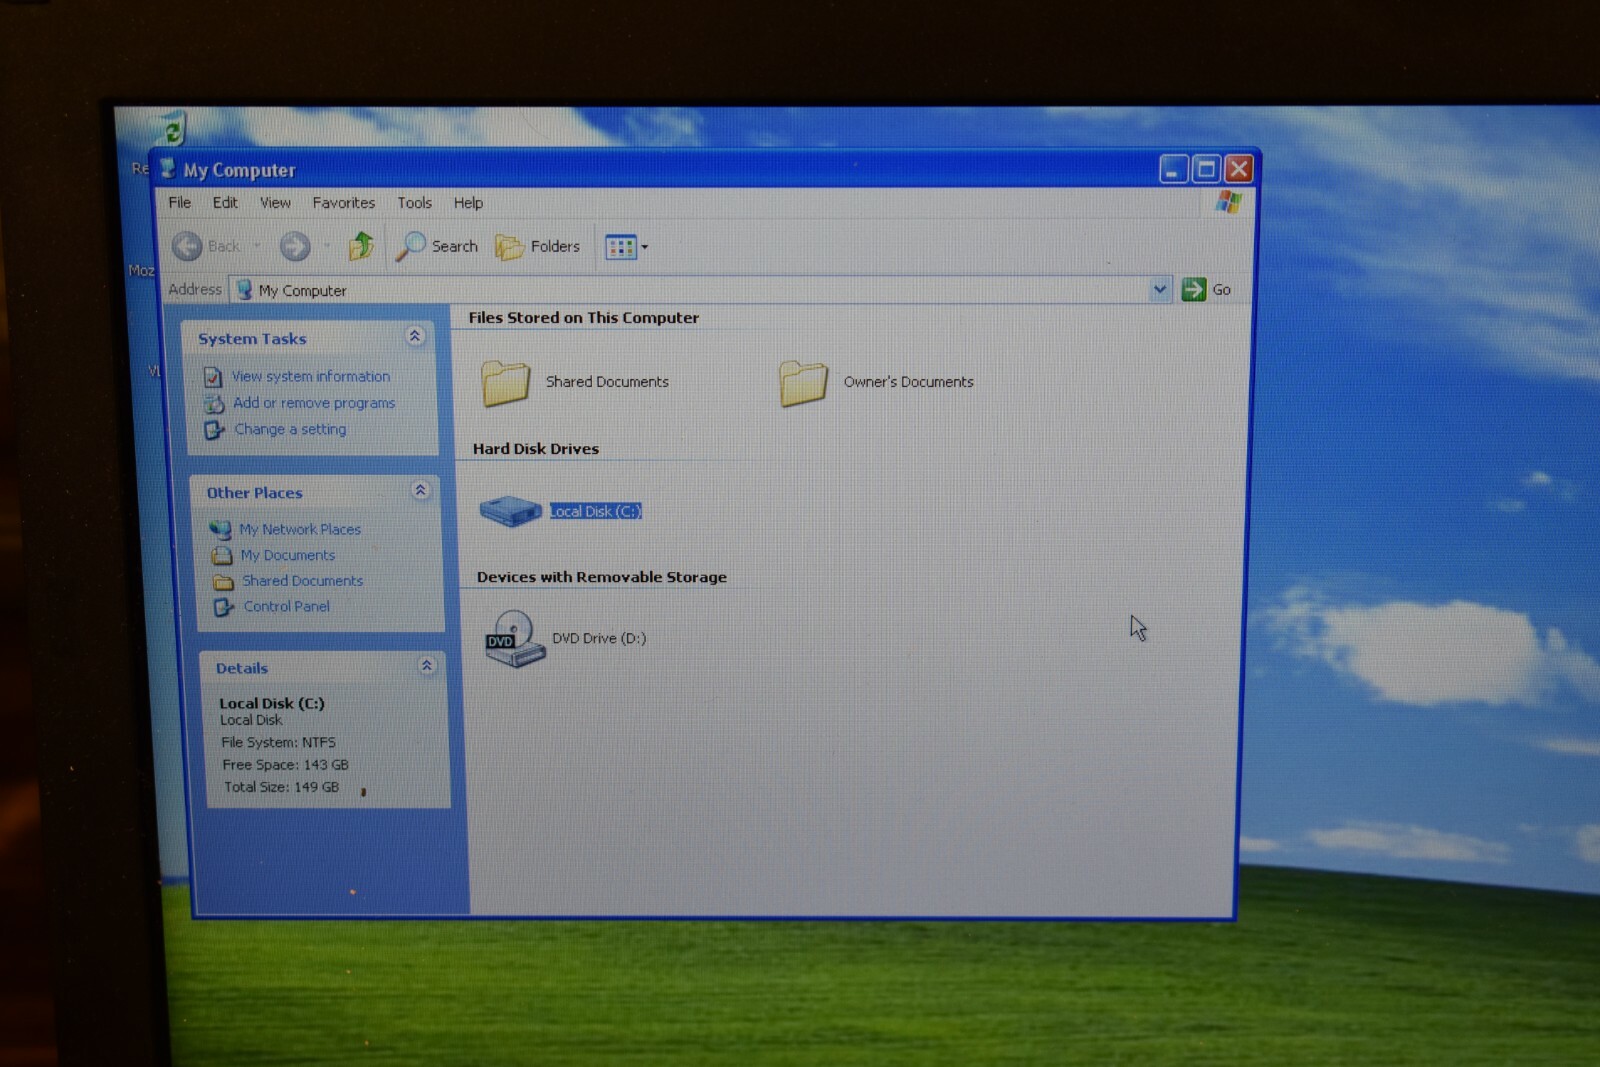This screenshot has height=1067, width=1600.
Task: Collapse the Details panel
Action: (x=427, y=666)
